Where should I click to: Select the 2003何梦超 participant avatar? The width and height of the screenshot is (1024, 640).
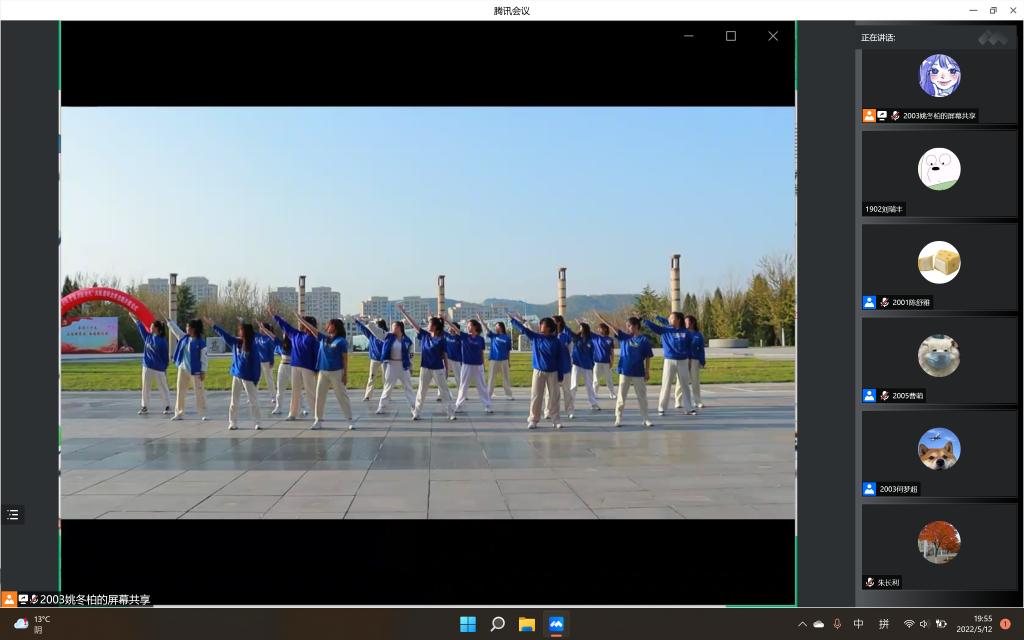939,449
